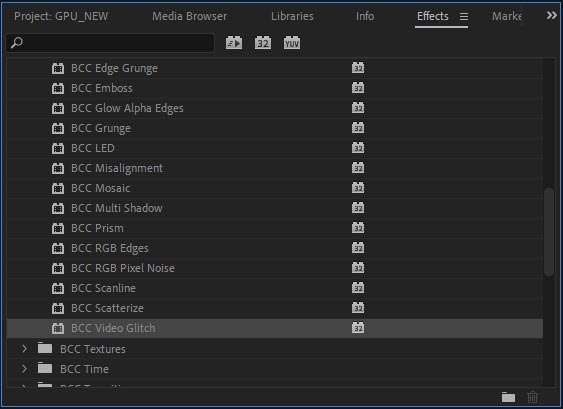
Task: Click effect icon beside BCC Glow Alpha Edges
Action: (58, 108)
